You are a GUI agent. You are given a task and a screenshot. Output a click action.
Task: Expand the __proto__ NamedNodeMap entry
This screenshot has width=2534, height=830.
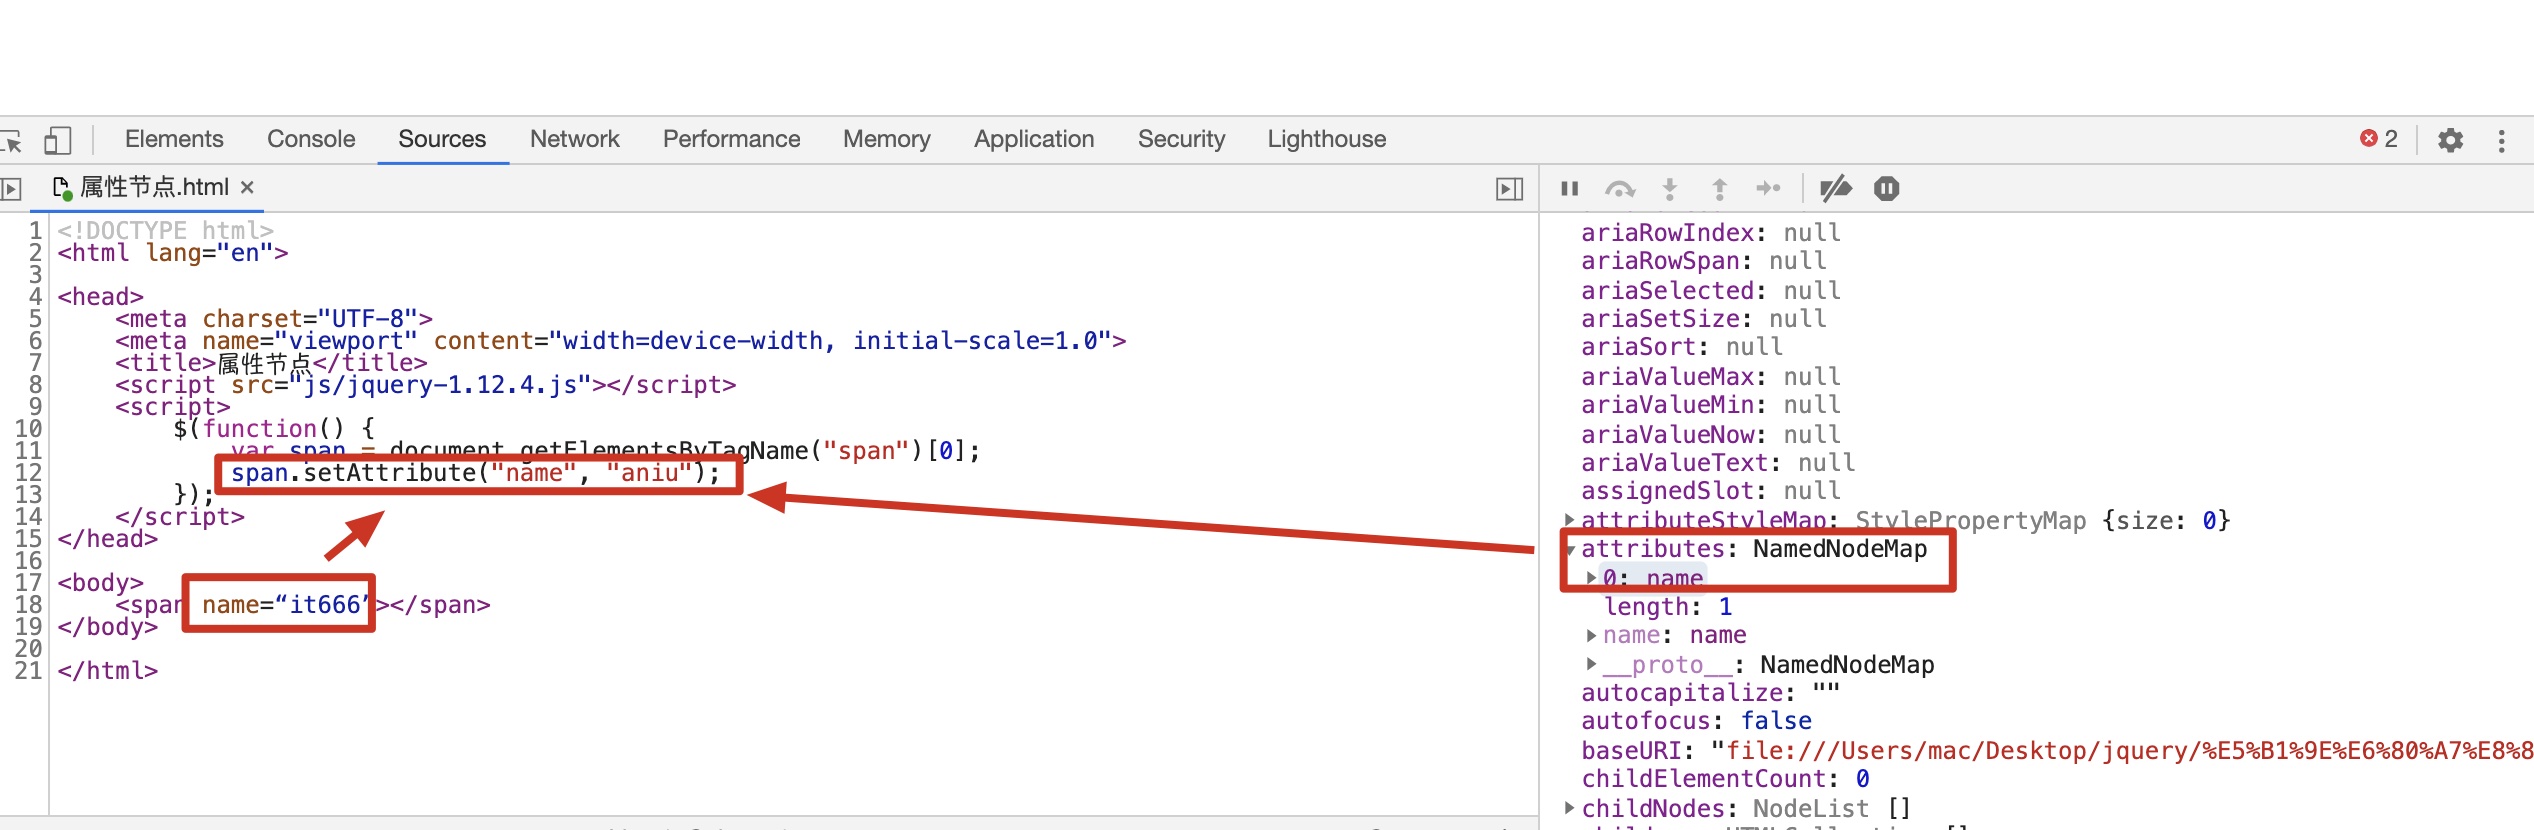[x=1591, y=664]
